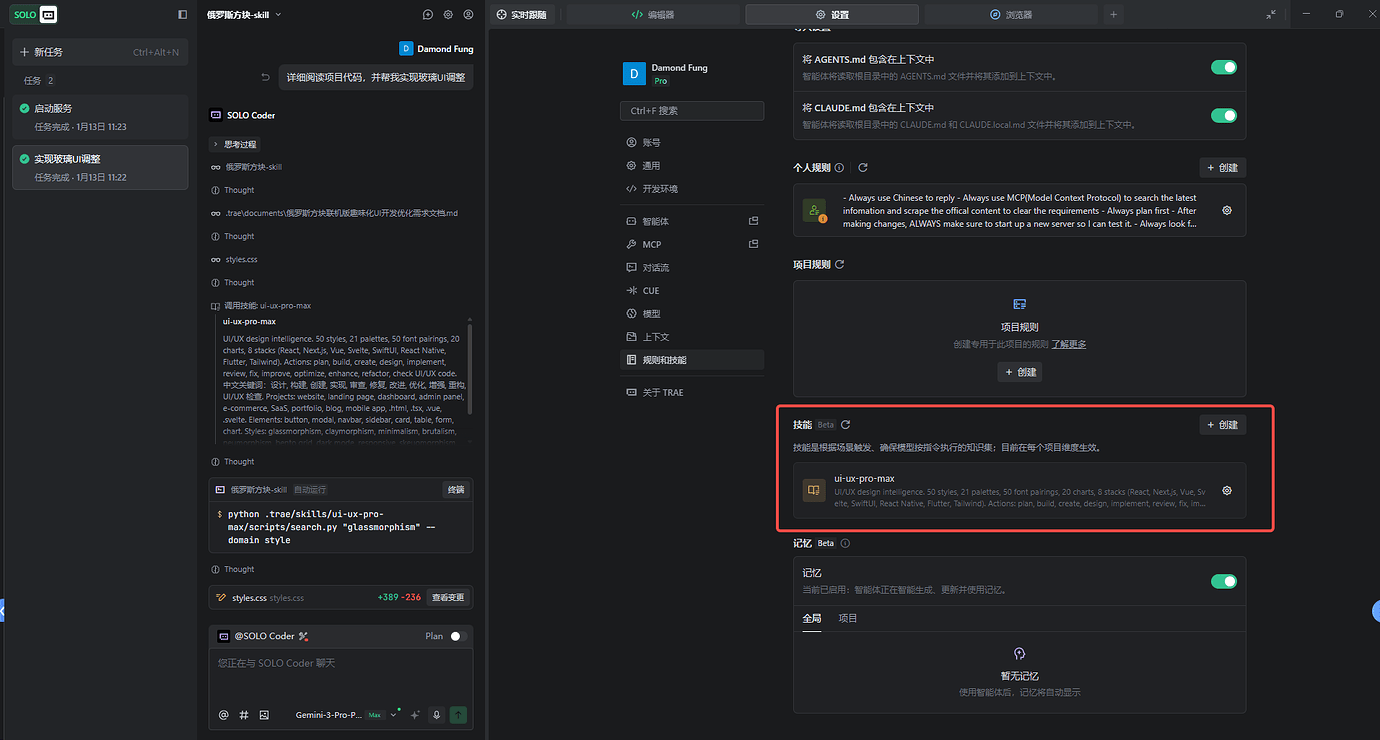
Task: Click the undo arrow beside the user message
Action: (265, 77)
